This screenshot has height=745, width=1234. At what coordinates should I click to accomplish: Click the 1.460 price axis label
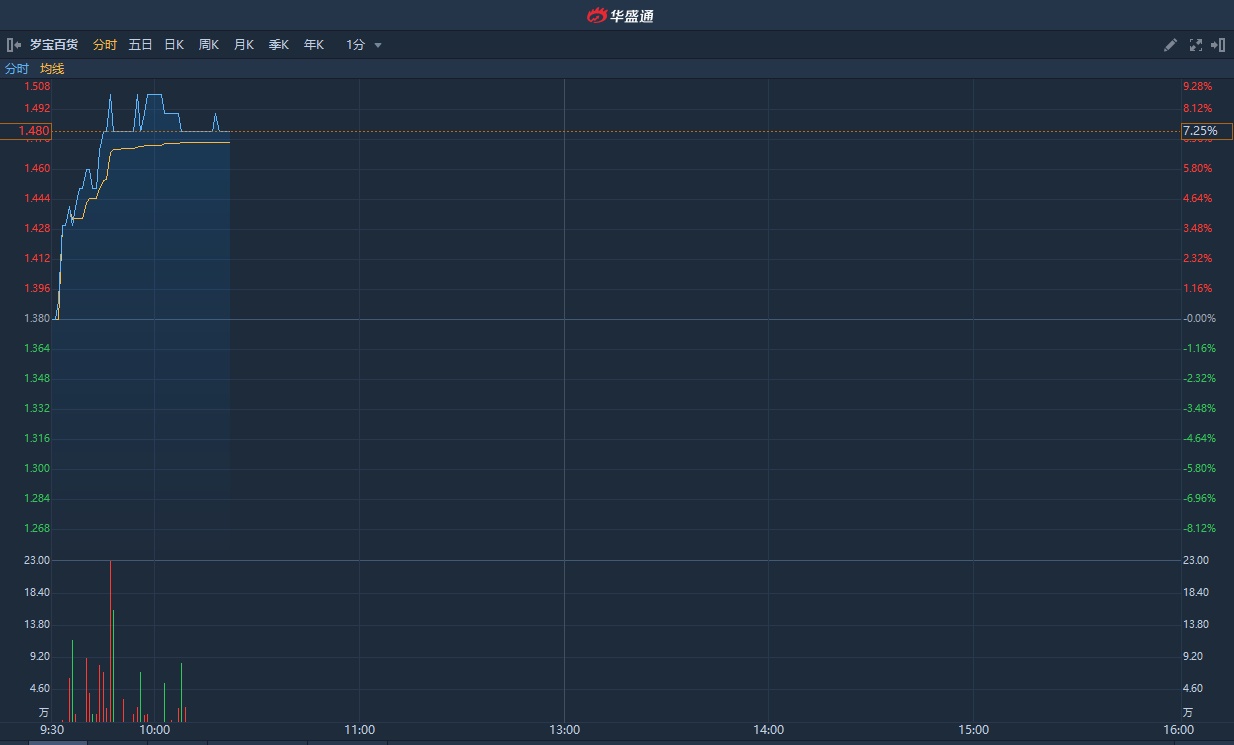pyautogui.click(x=37, y=168)
